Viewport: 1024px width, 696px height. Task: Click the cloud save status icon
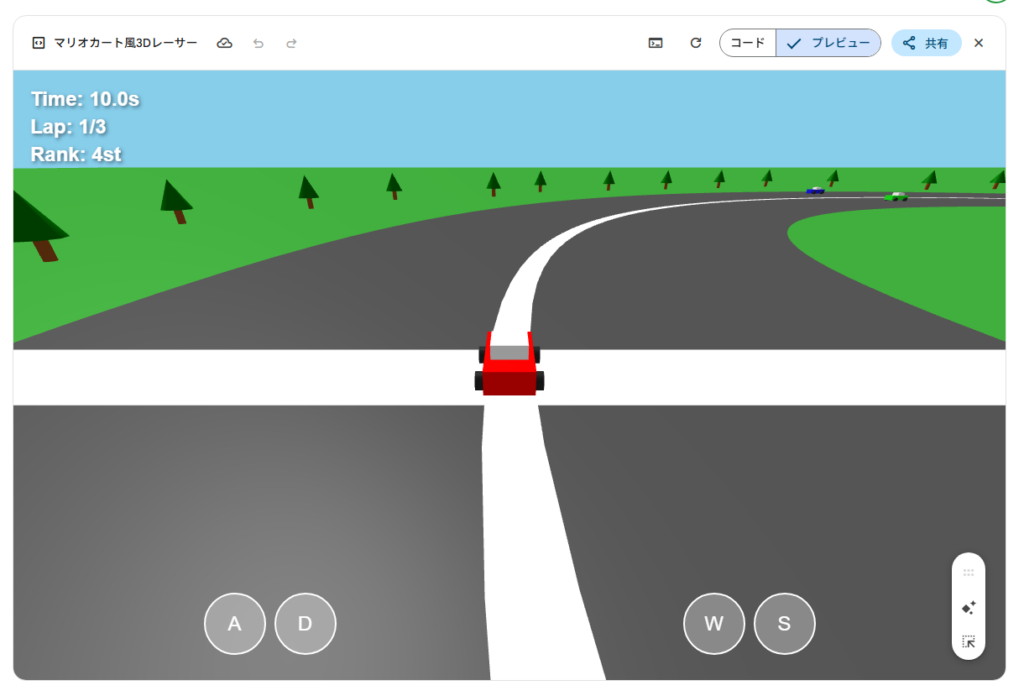[x=225, y=43]
